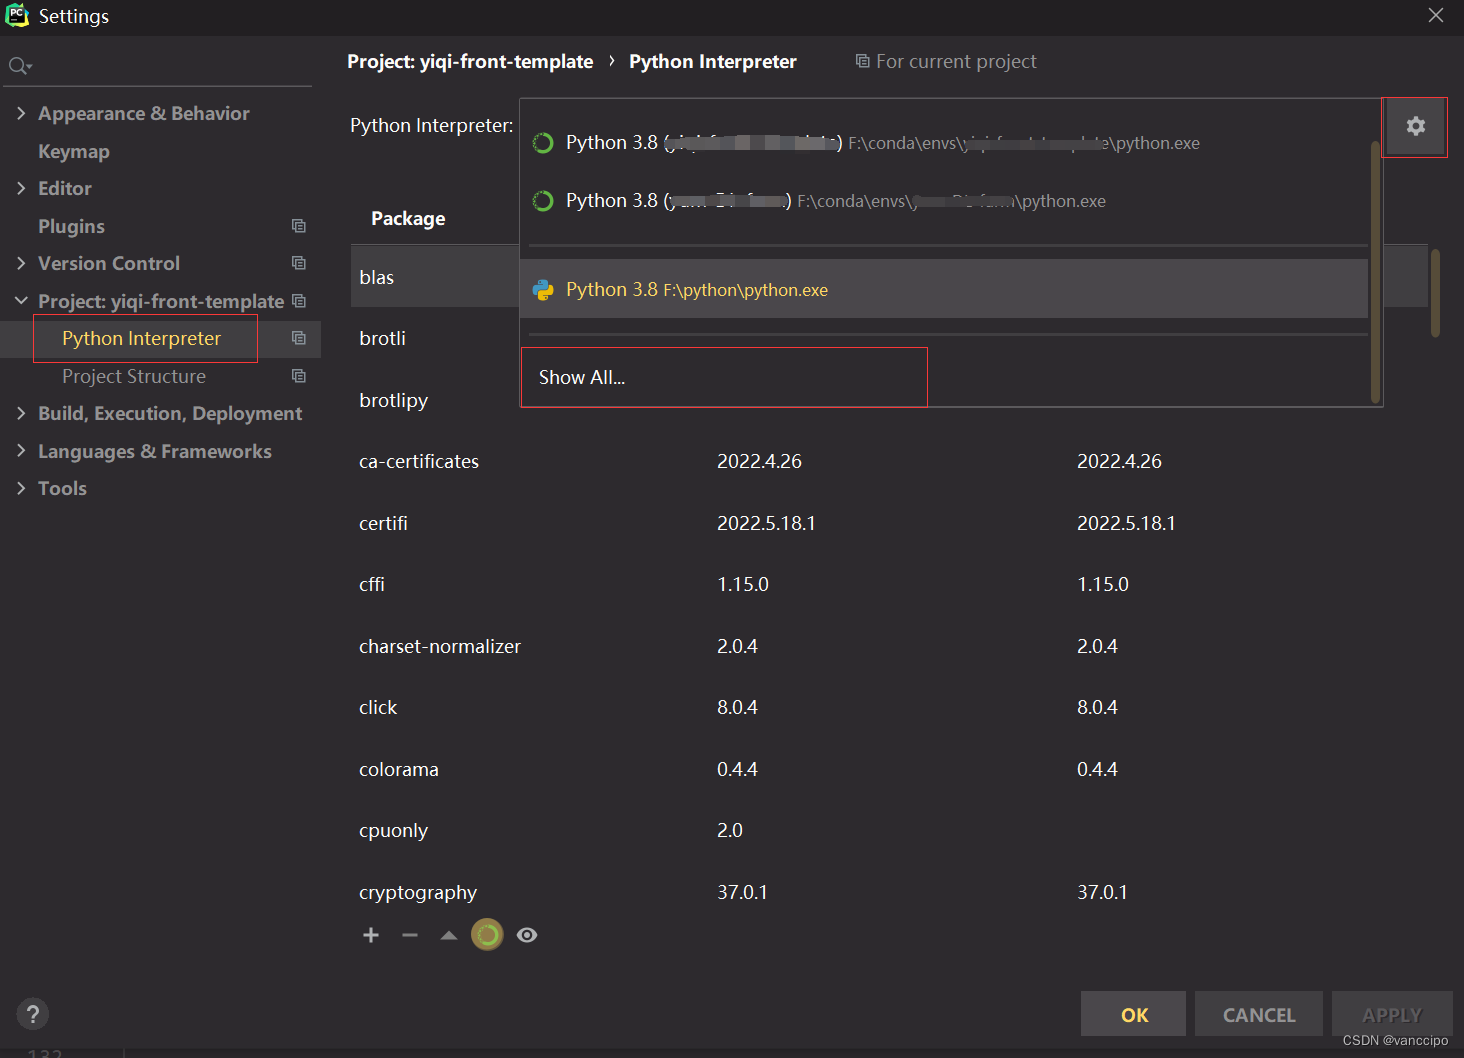This screenshot has height=1058, width=1464.
Task: Click the Package column header
Action: (408, 218)
